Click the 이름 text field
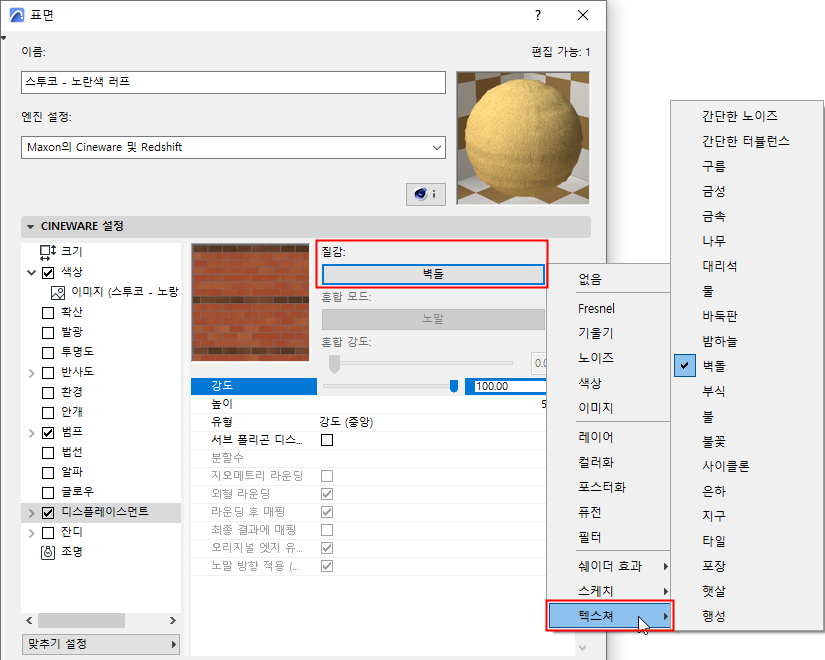Screen dimensions: 825x660 (x=233, y=83)
